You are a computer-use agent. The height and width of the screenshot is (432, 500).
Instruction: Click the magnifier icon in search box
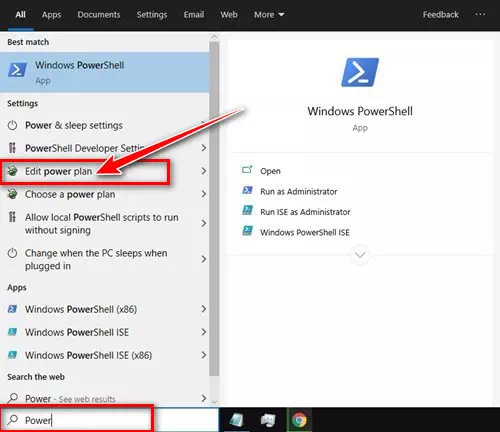(13, 420)
